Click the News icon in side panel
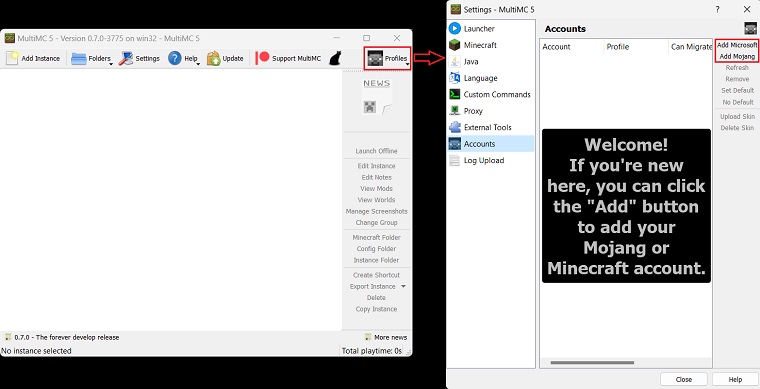 click(377, 97)
